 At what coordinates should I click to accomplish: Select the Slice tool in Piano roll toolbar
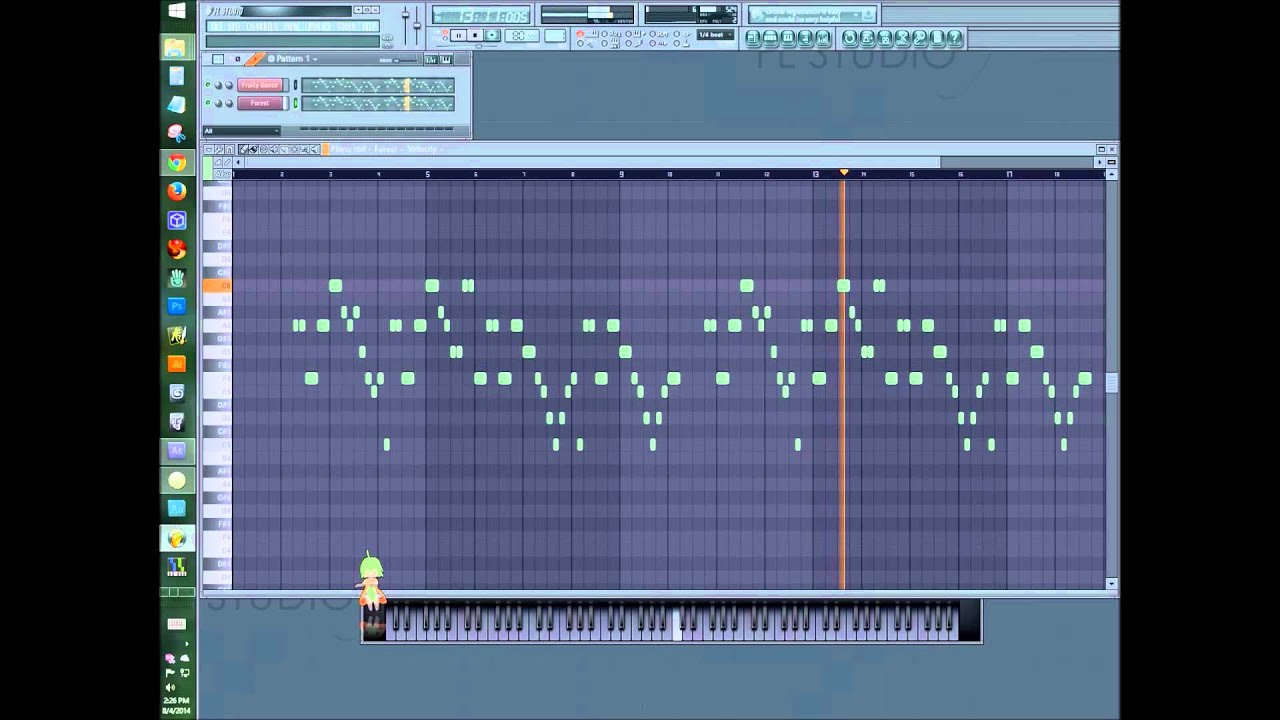click(284, 149)
